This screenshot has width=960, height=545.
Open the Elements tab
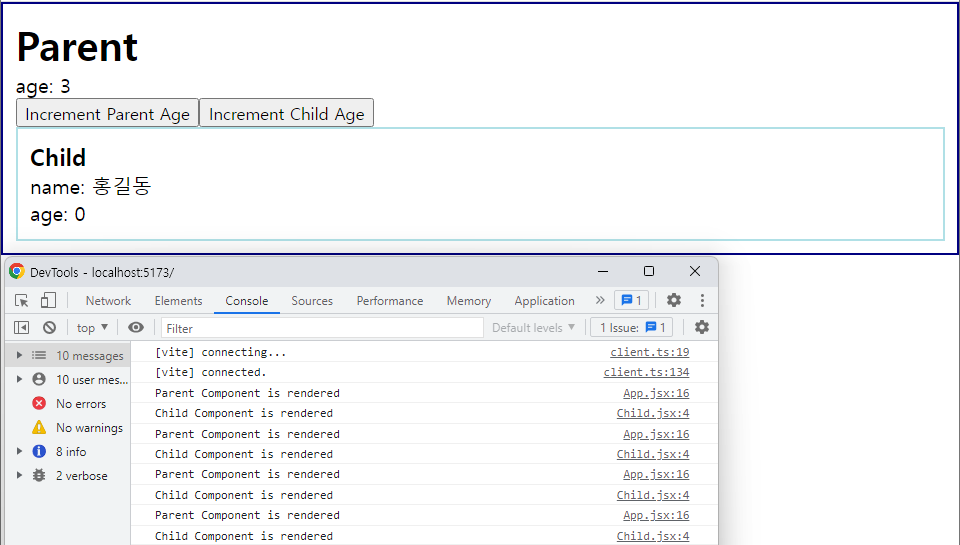tap(178, 301)
